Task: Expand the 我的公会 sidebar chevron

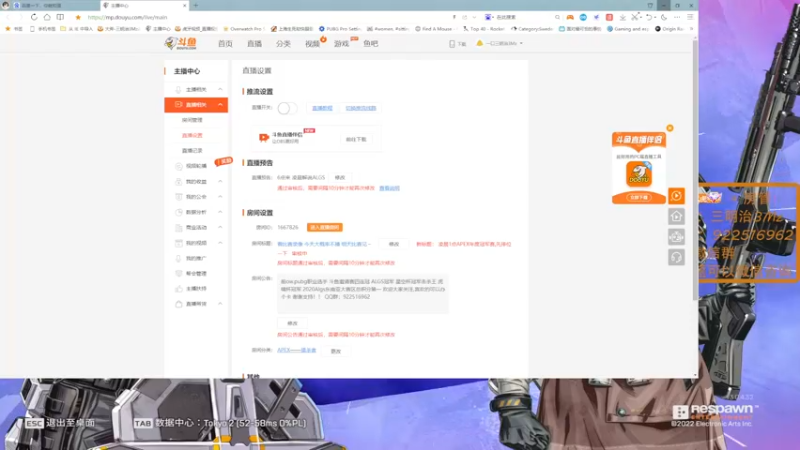Action: tap(220, 196)
